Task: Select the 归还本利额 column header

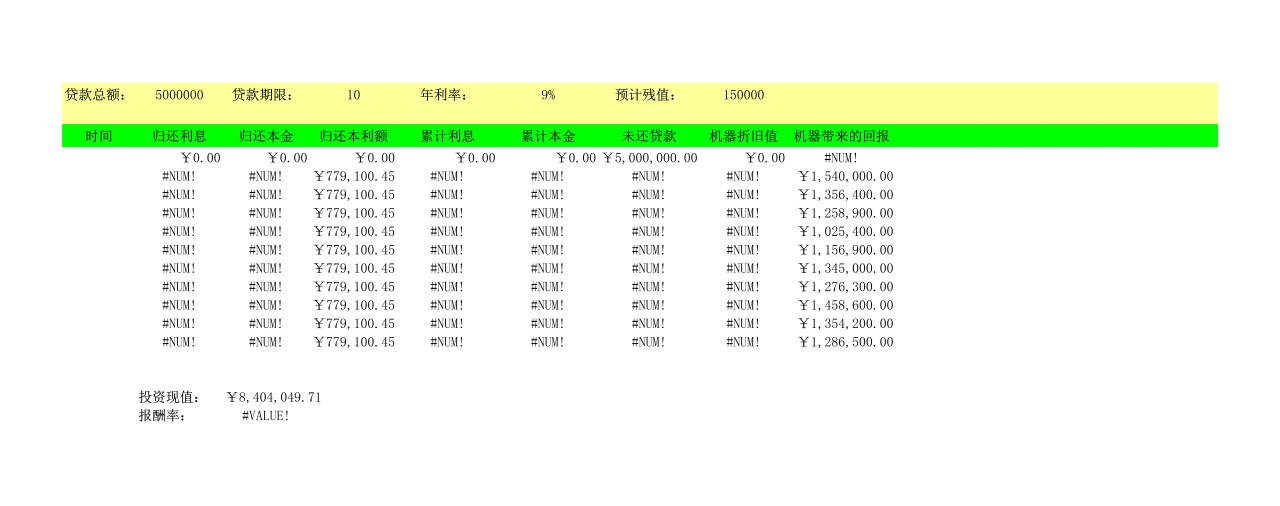Action: tap(354, 136)
